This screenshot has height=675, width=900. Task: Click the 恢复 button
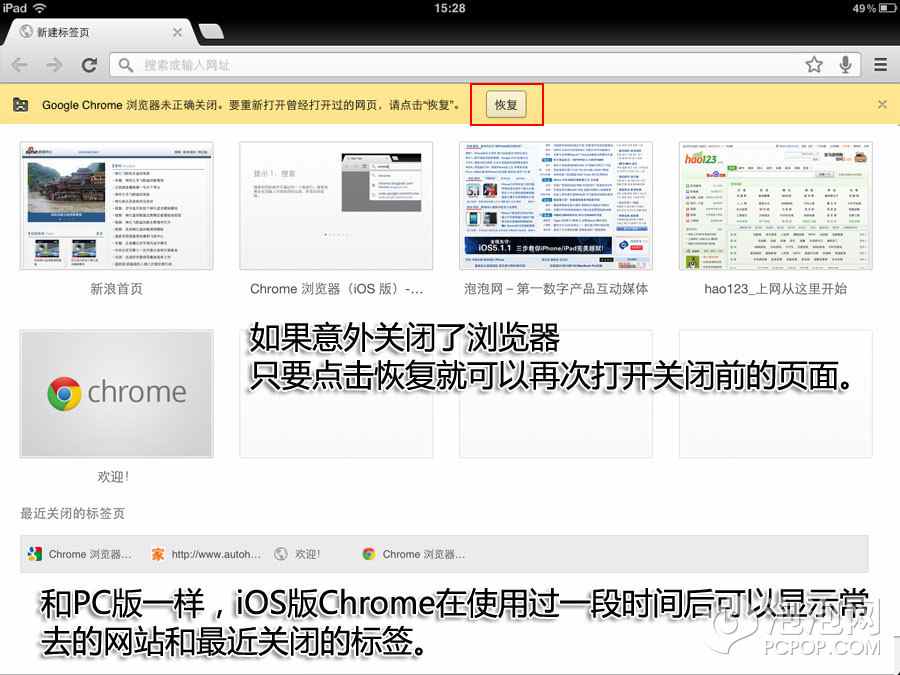click(506, 105)
